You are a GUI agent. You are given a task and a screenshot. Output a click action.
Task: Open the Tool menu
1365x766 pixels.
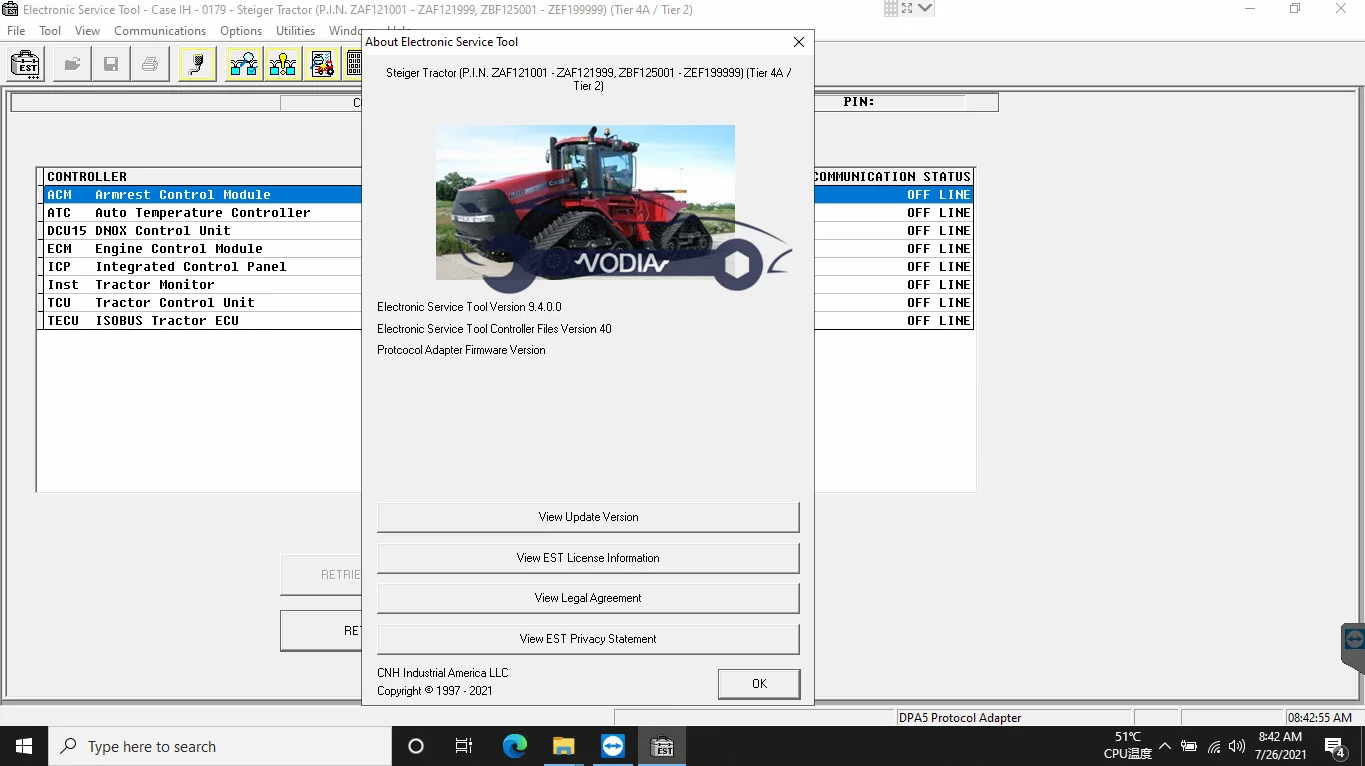[x=50, y=31]
